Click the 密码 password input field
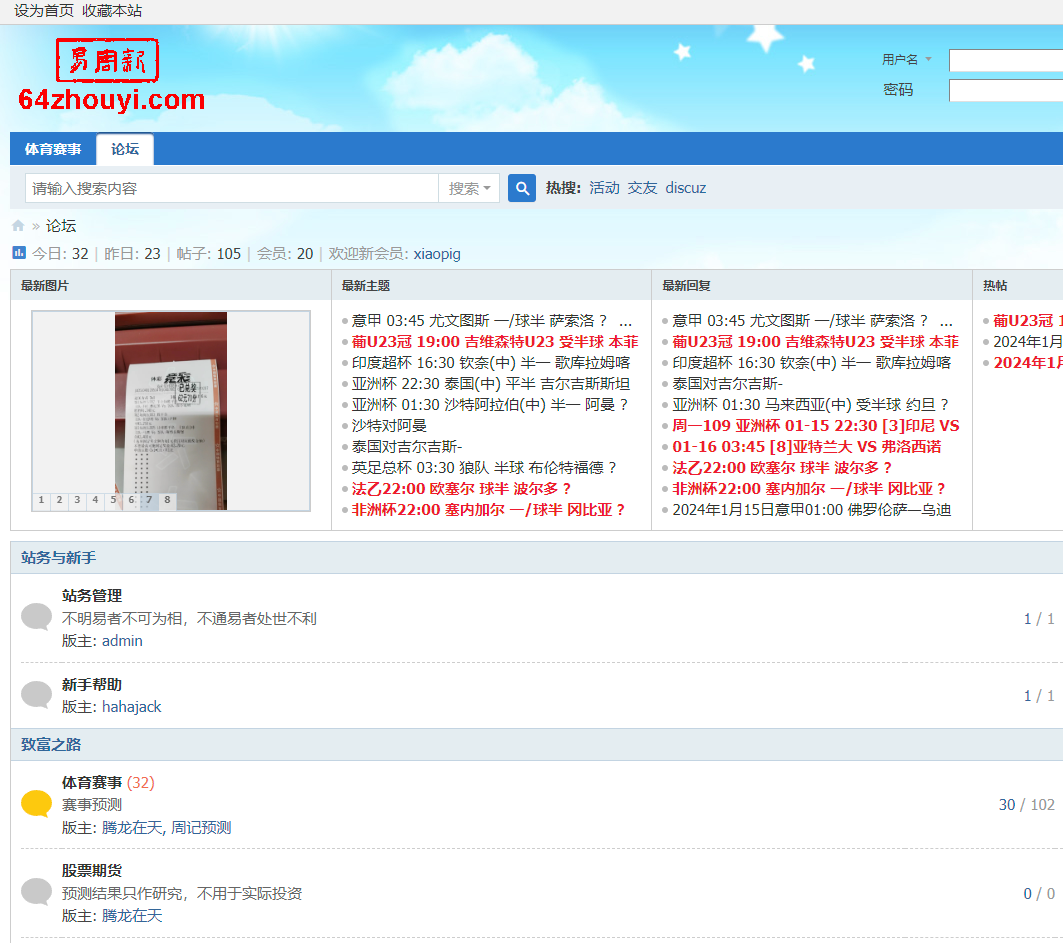The image size is (1063, 943). tap(1005, 90)
